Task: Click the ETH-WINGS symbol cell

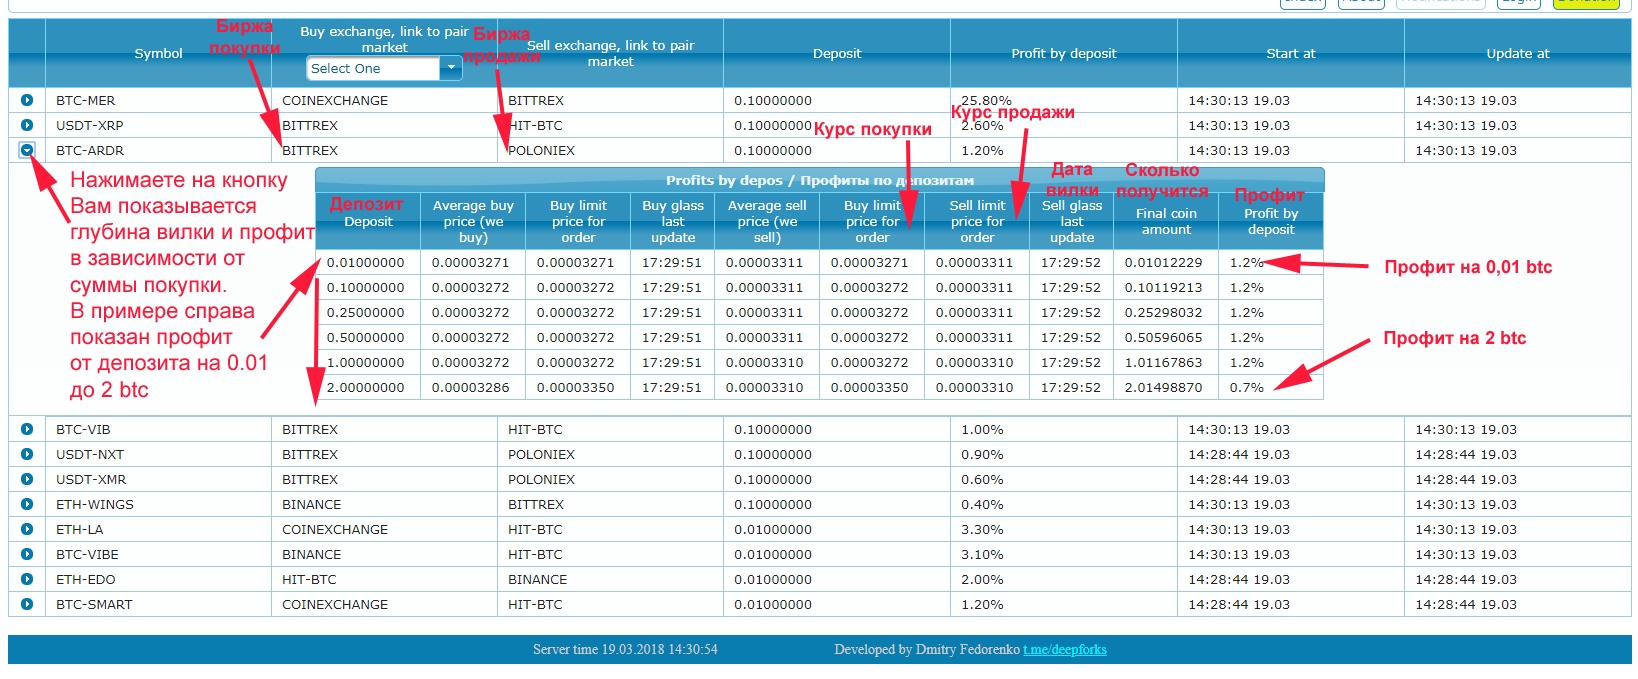Action: tap(158, 504)
